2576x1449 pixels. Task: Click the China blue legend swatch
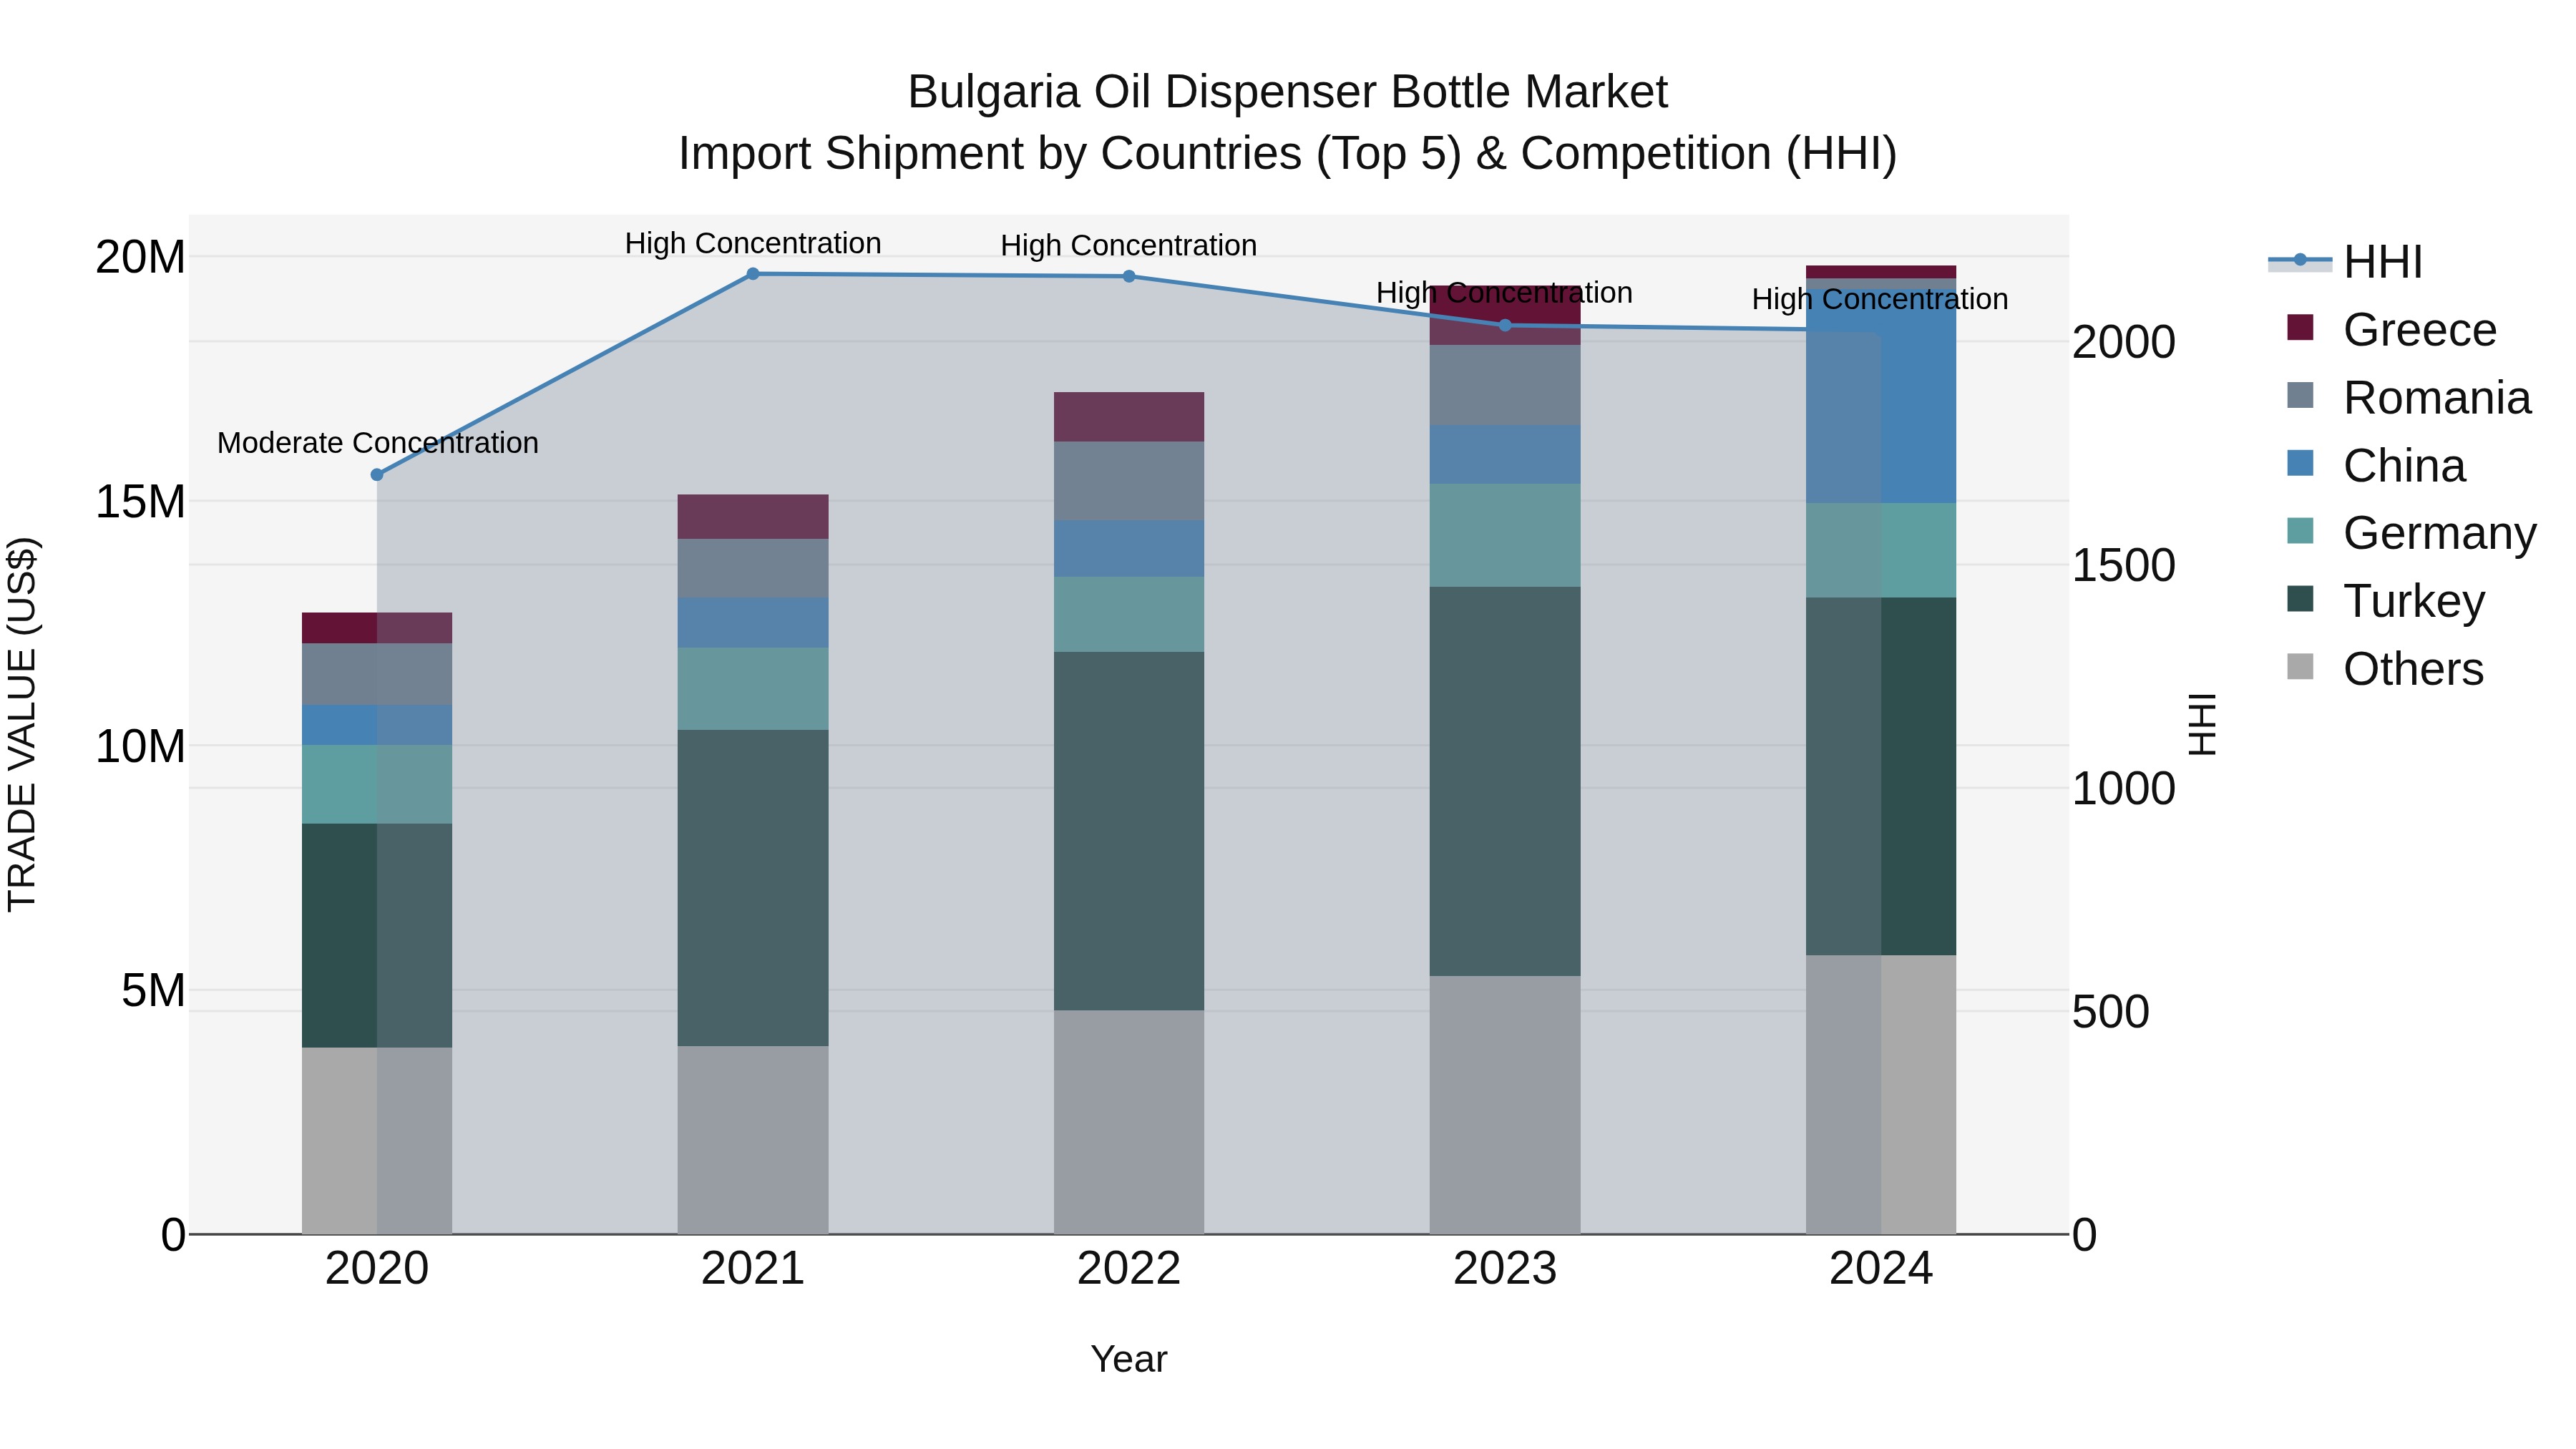point(2300,463)
